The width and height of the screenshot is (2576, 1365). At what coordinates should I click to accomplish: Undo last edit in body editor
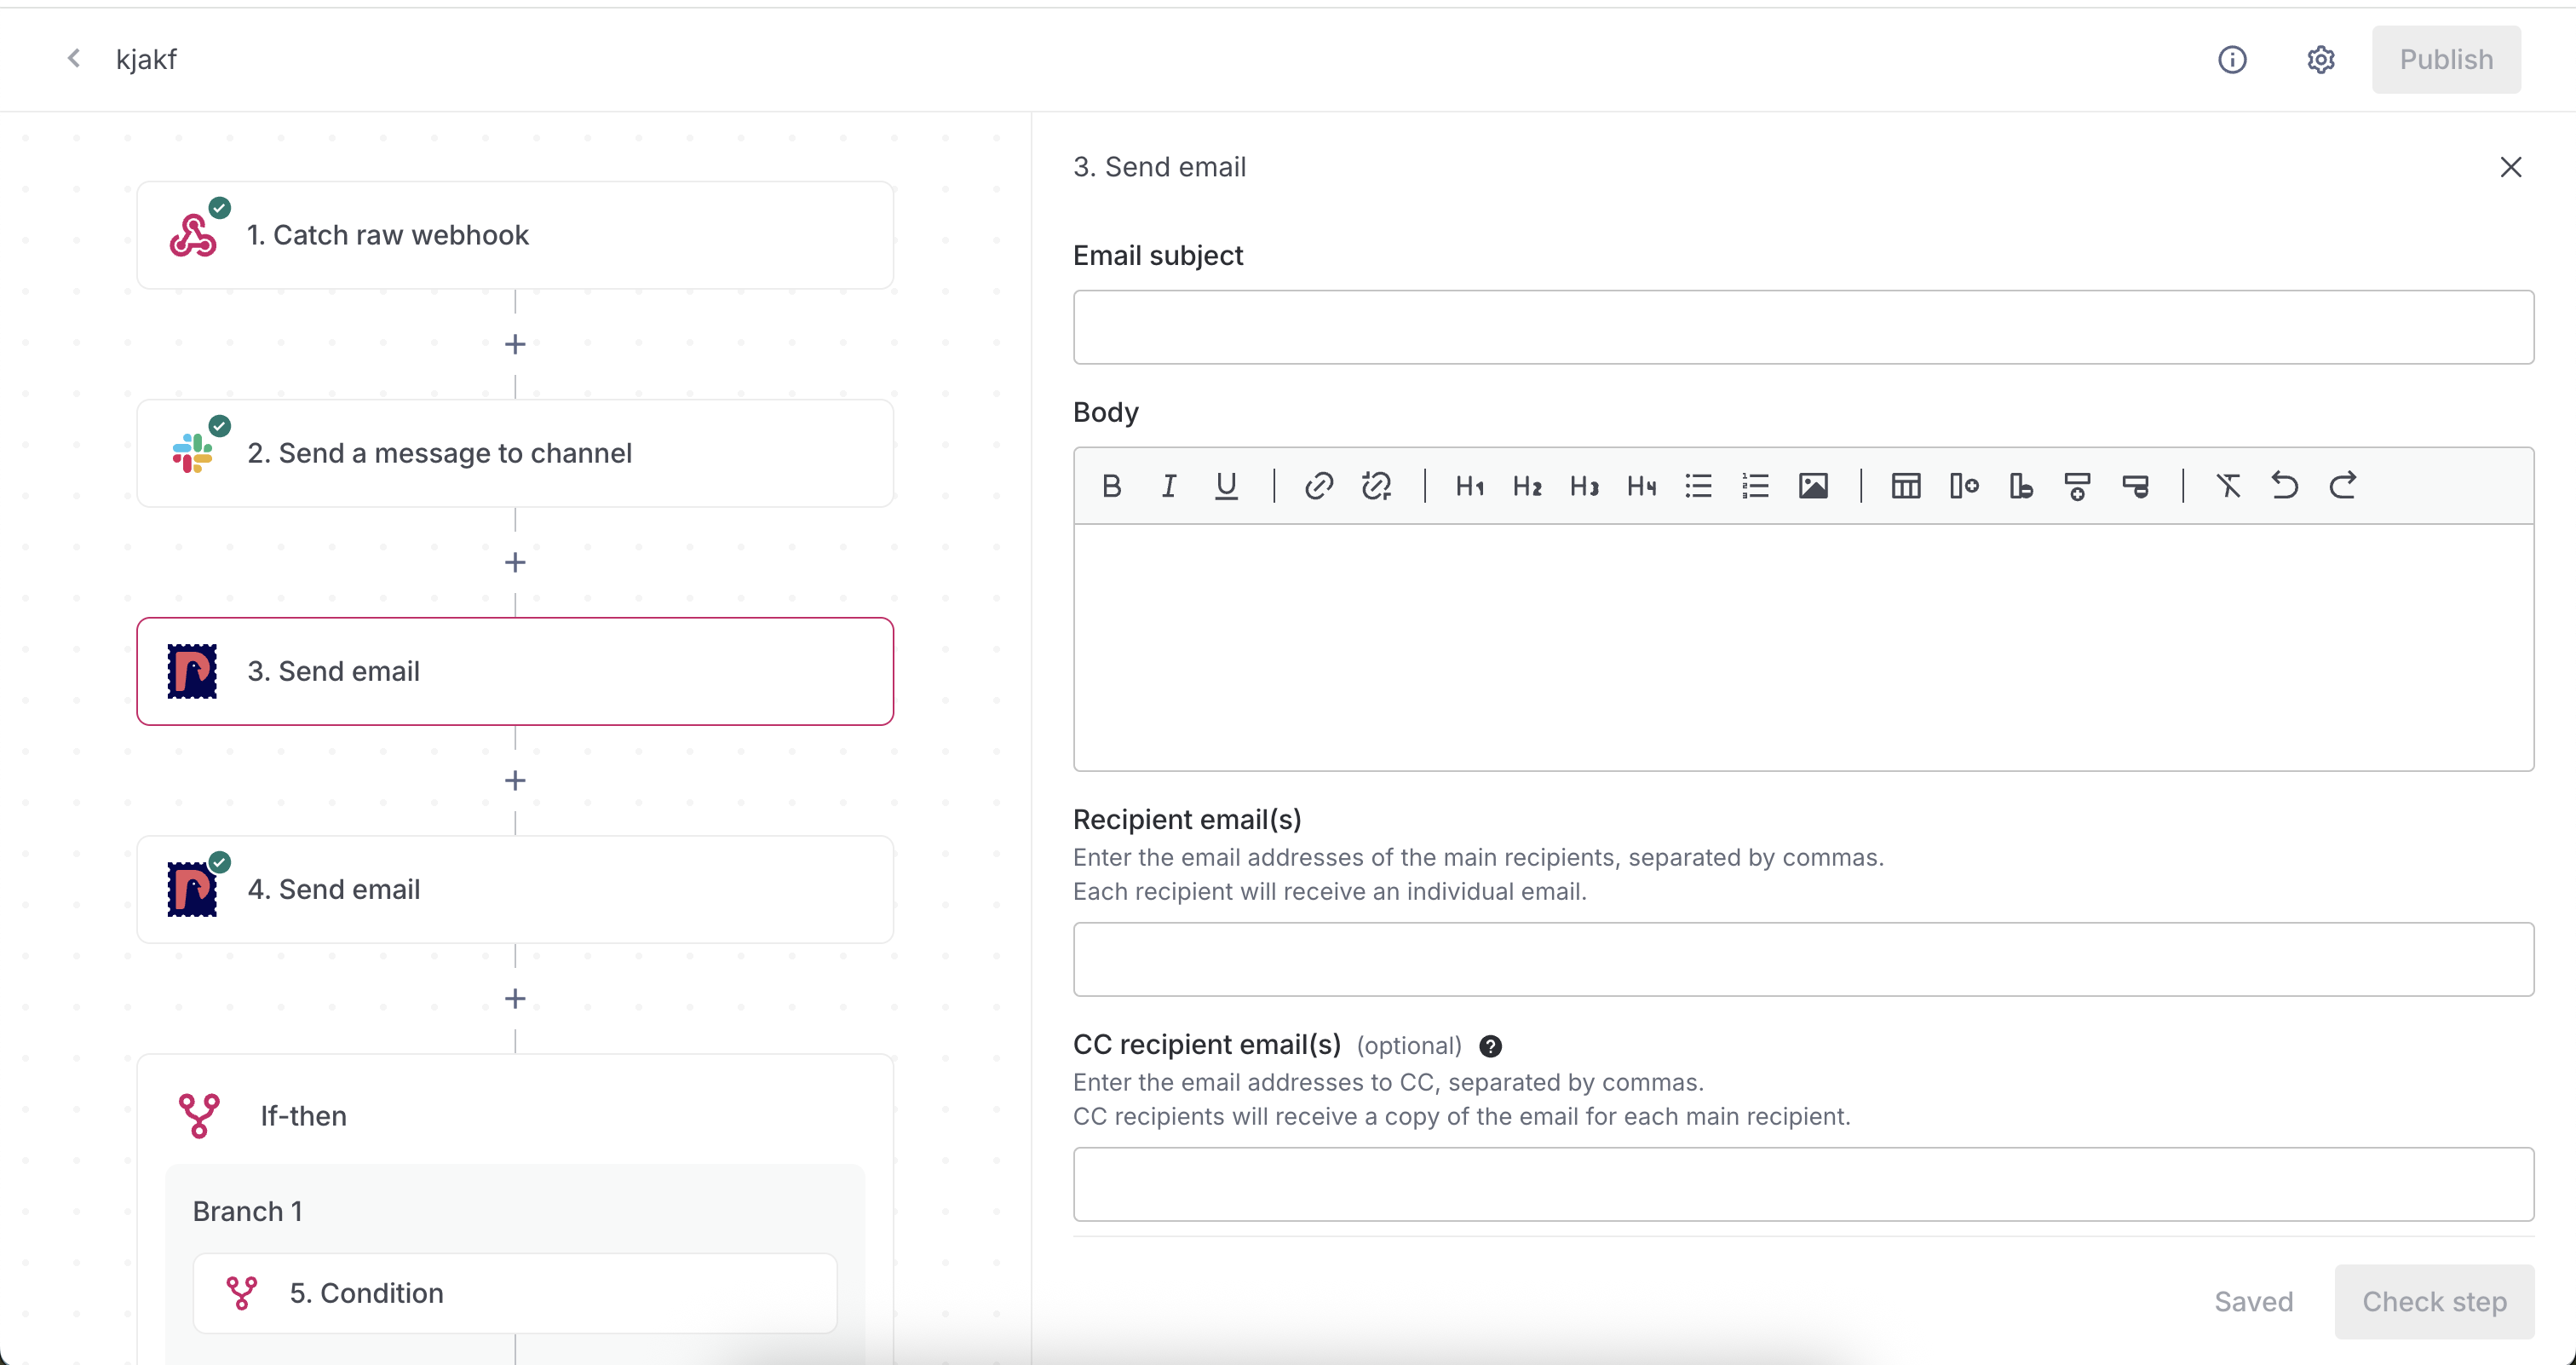[2285, 486]
